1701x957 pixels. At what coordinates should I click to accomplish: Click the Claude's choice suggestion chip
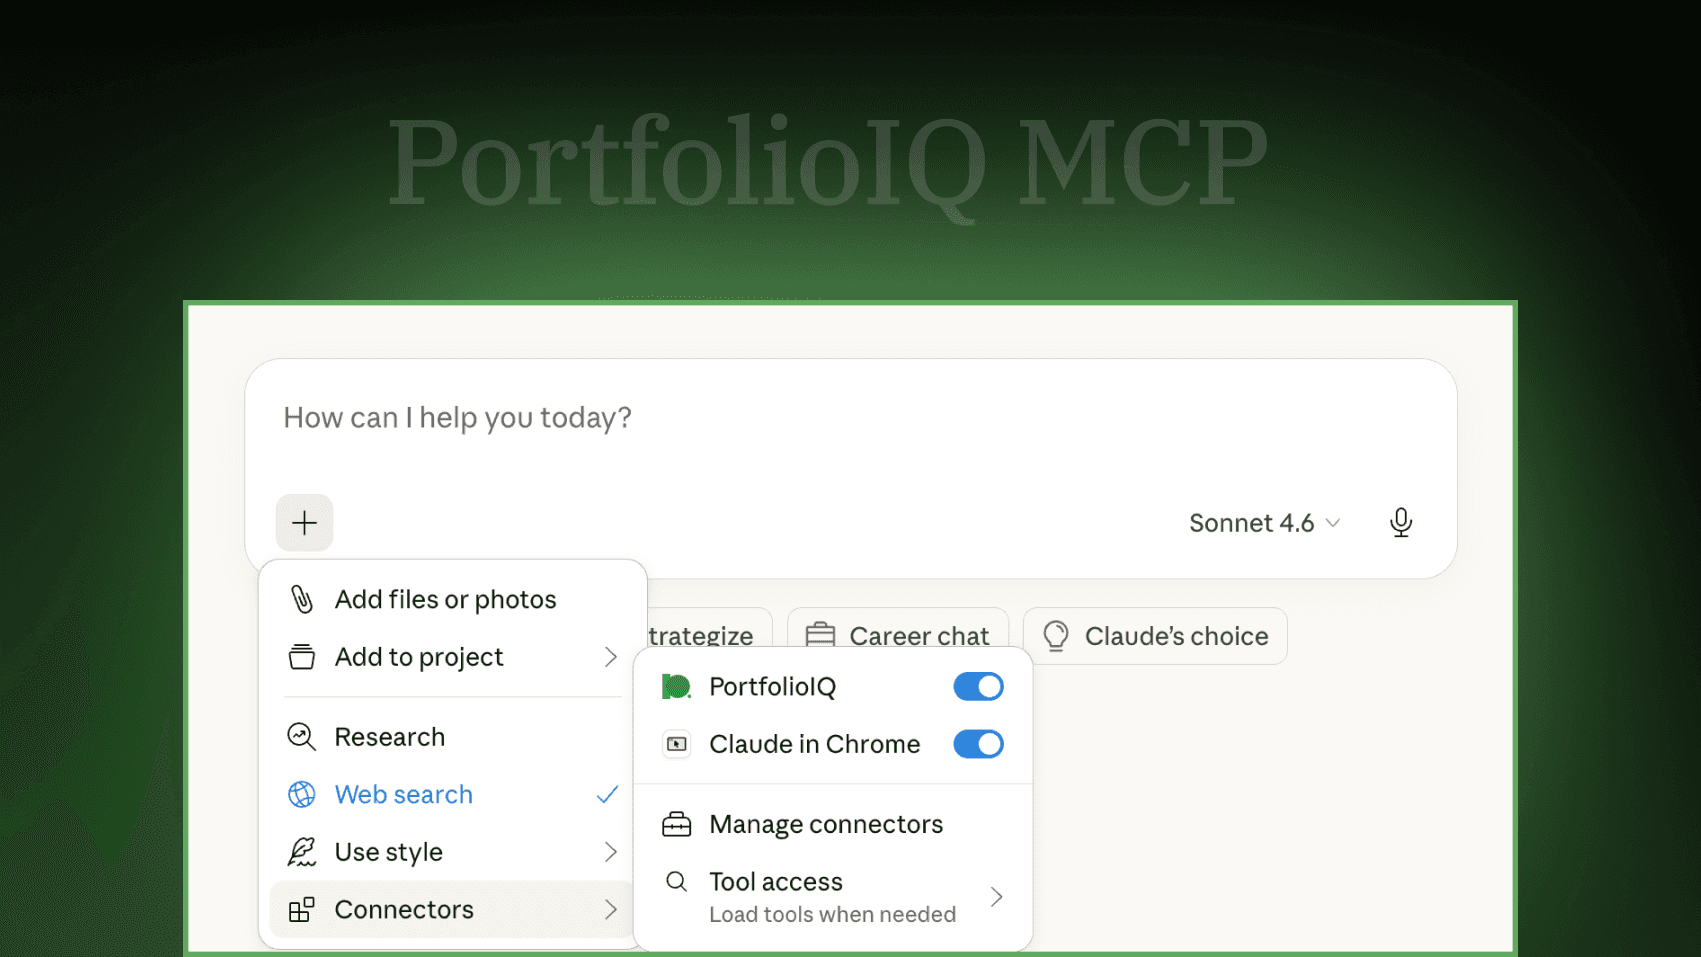click(x=1155, y=635)
